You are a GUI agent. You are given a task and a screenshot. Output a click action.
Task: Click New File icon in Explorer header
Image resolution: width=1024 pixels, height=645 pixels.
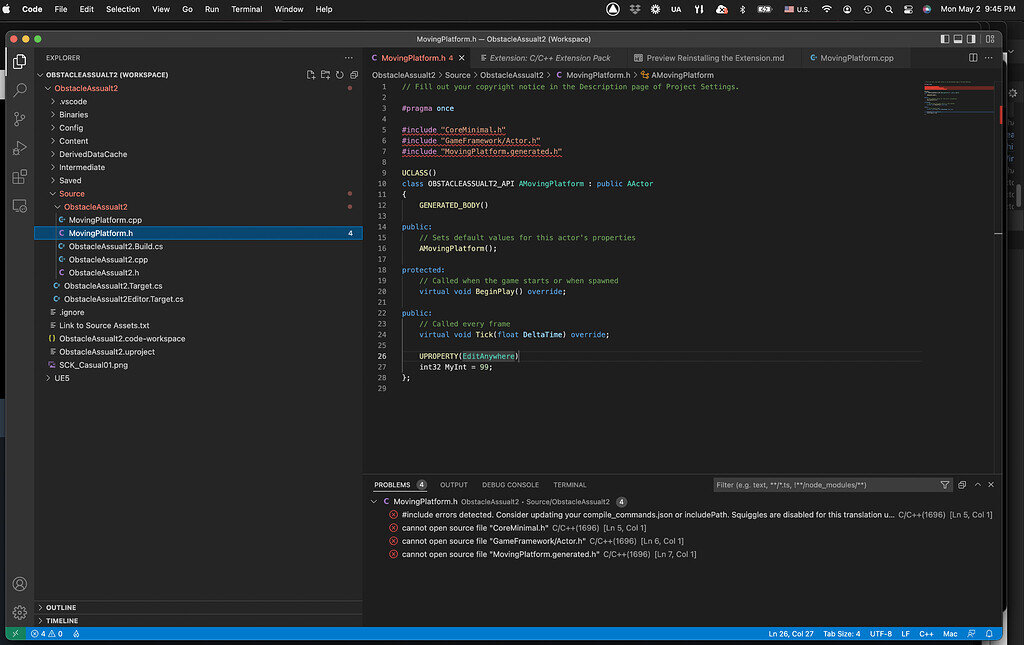pos(311,75)
